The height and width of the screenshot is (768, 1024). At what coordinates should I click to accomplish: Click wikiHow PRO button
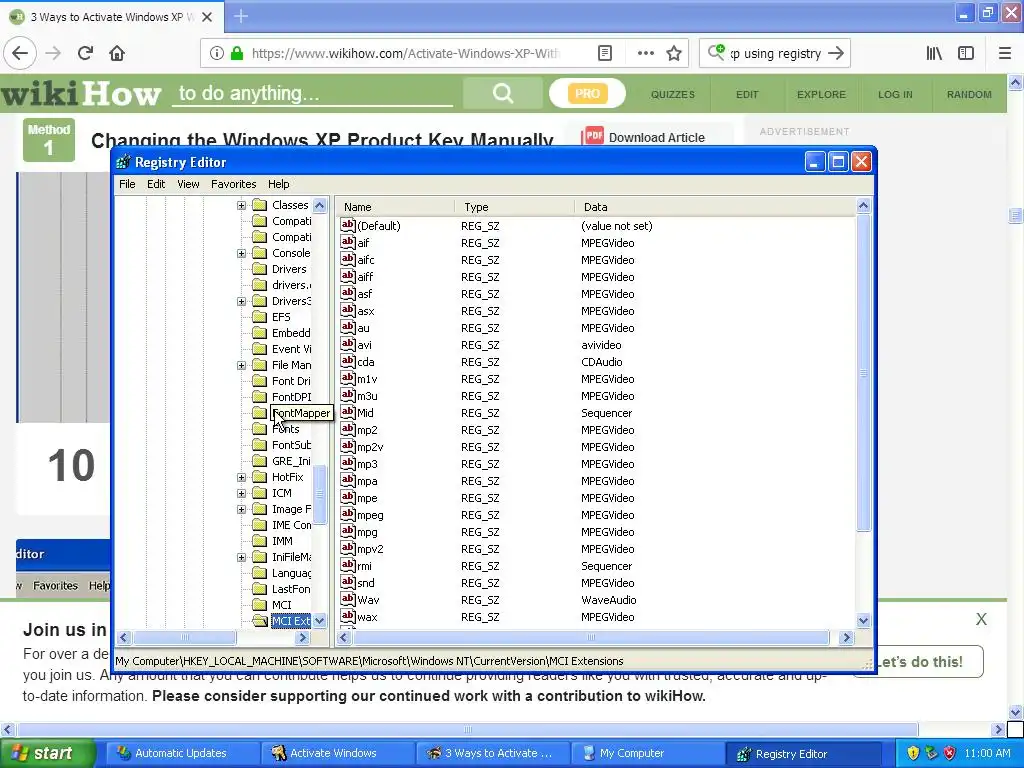click(587, 93)
